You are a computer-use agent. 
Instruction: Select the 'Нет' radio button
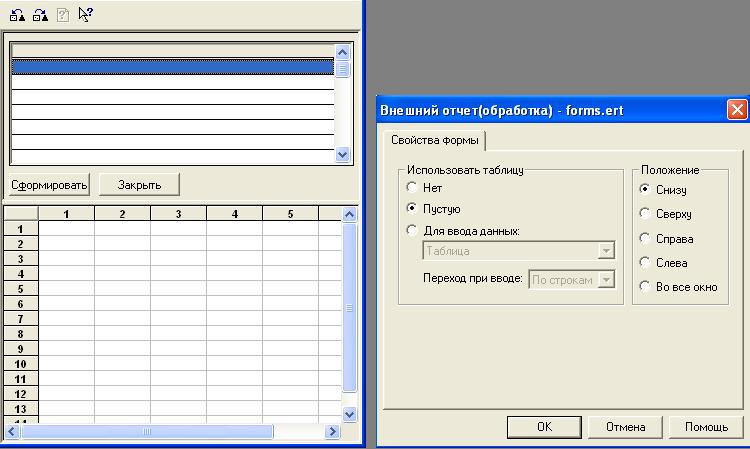pyautogui.click(x=411, y=188)
